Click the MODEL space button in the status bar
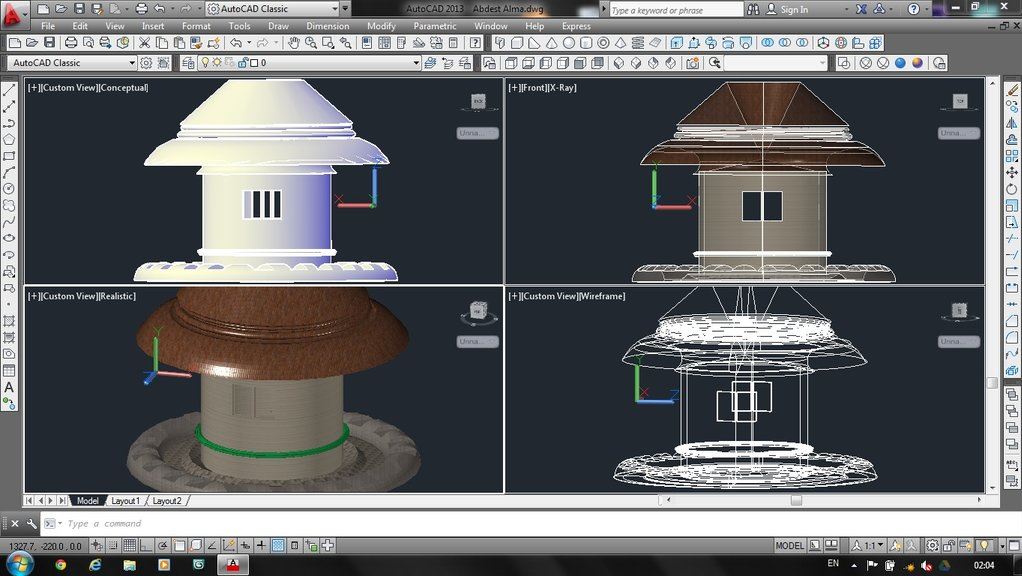Screen dimensions: 1022x576 [x=789, y=545]
